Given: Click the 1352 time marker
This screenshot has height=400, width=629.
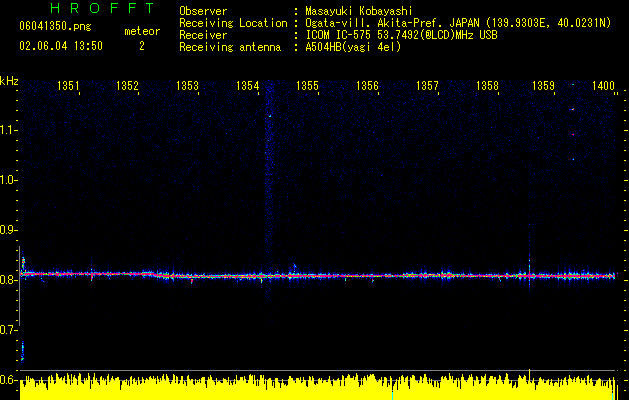Looking at the screenshot, I should tap(127, 86).
